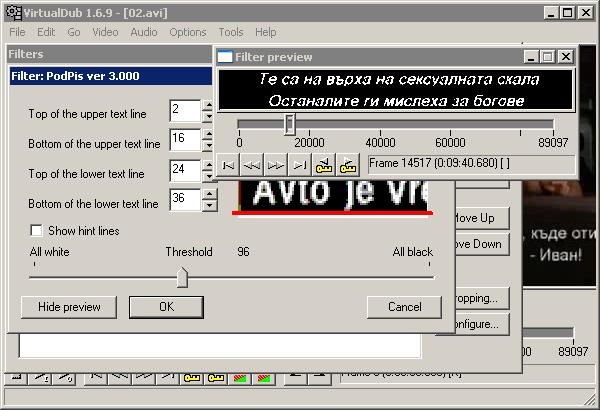
Task: Click the Frame 14517 status field
Action: tap(471, 164)
